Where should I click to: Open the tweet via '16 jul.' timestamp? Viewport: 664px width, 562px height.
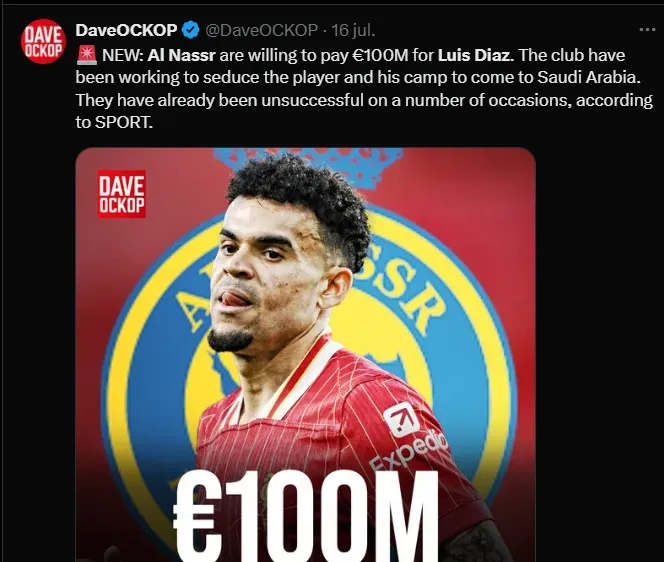353,30
